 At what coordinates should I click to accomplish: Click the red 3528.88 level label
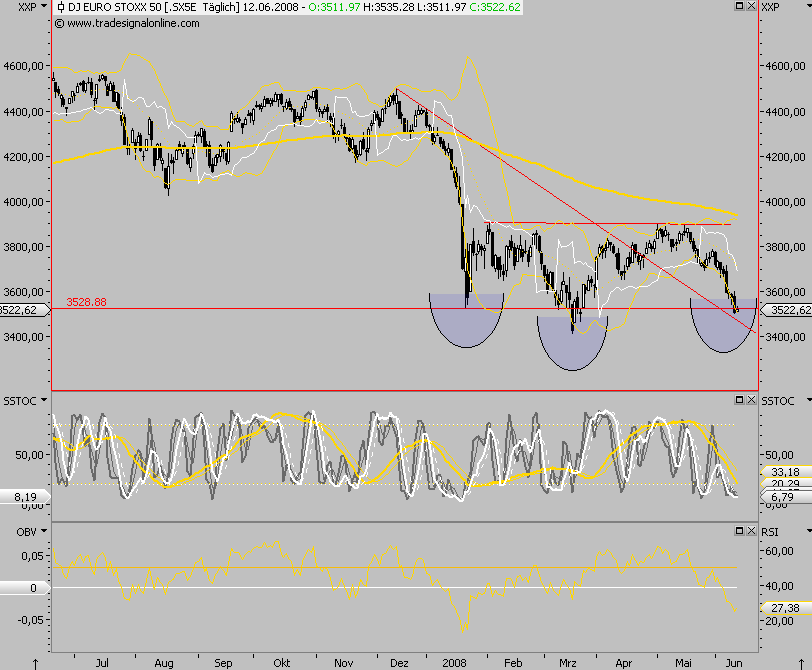pos(86,302)
